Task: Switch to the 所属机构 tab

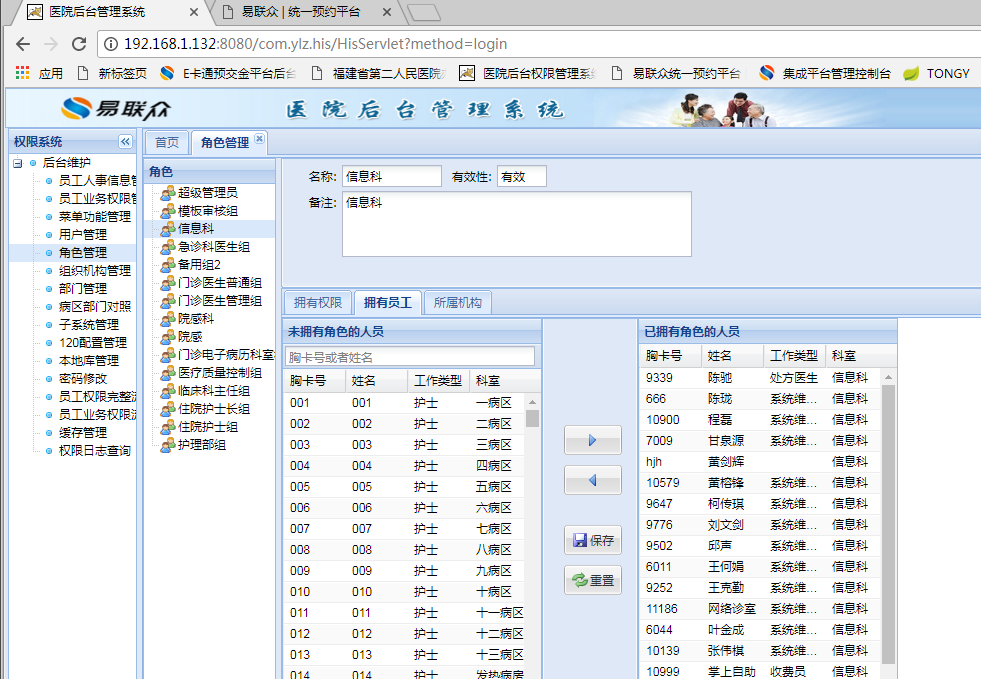Action: pos(457,303)
